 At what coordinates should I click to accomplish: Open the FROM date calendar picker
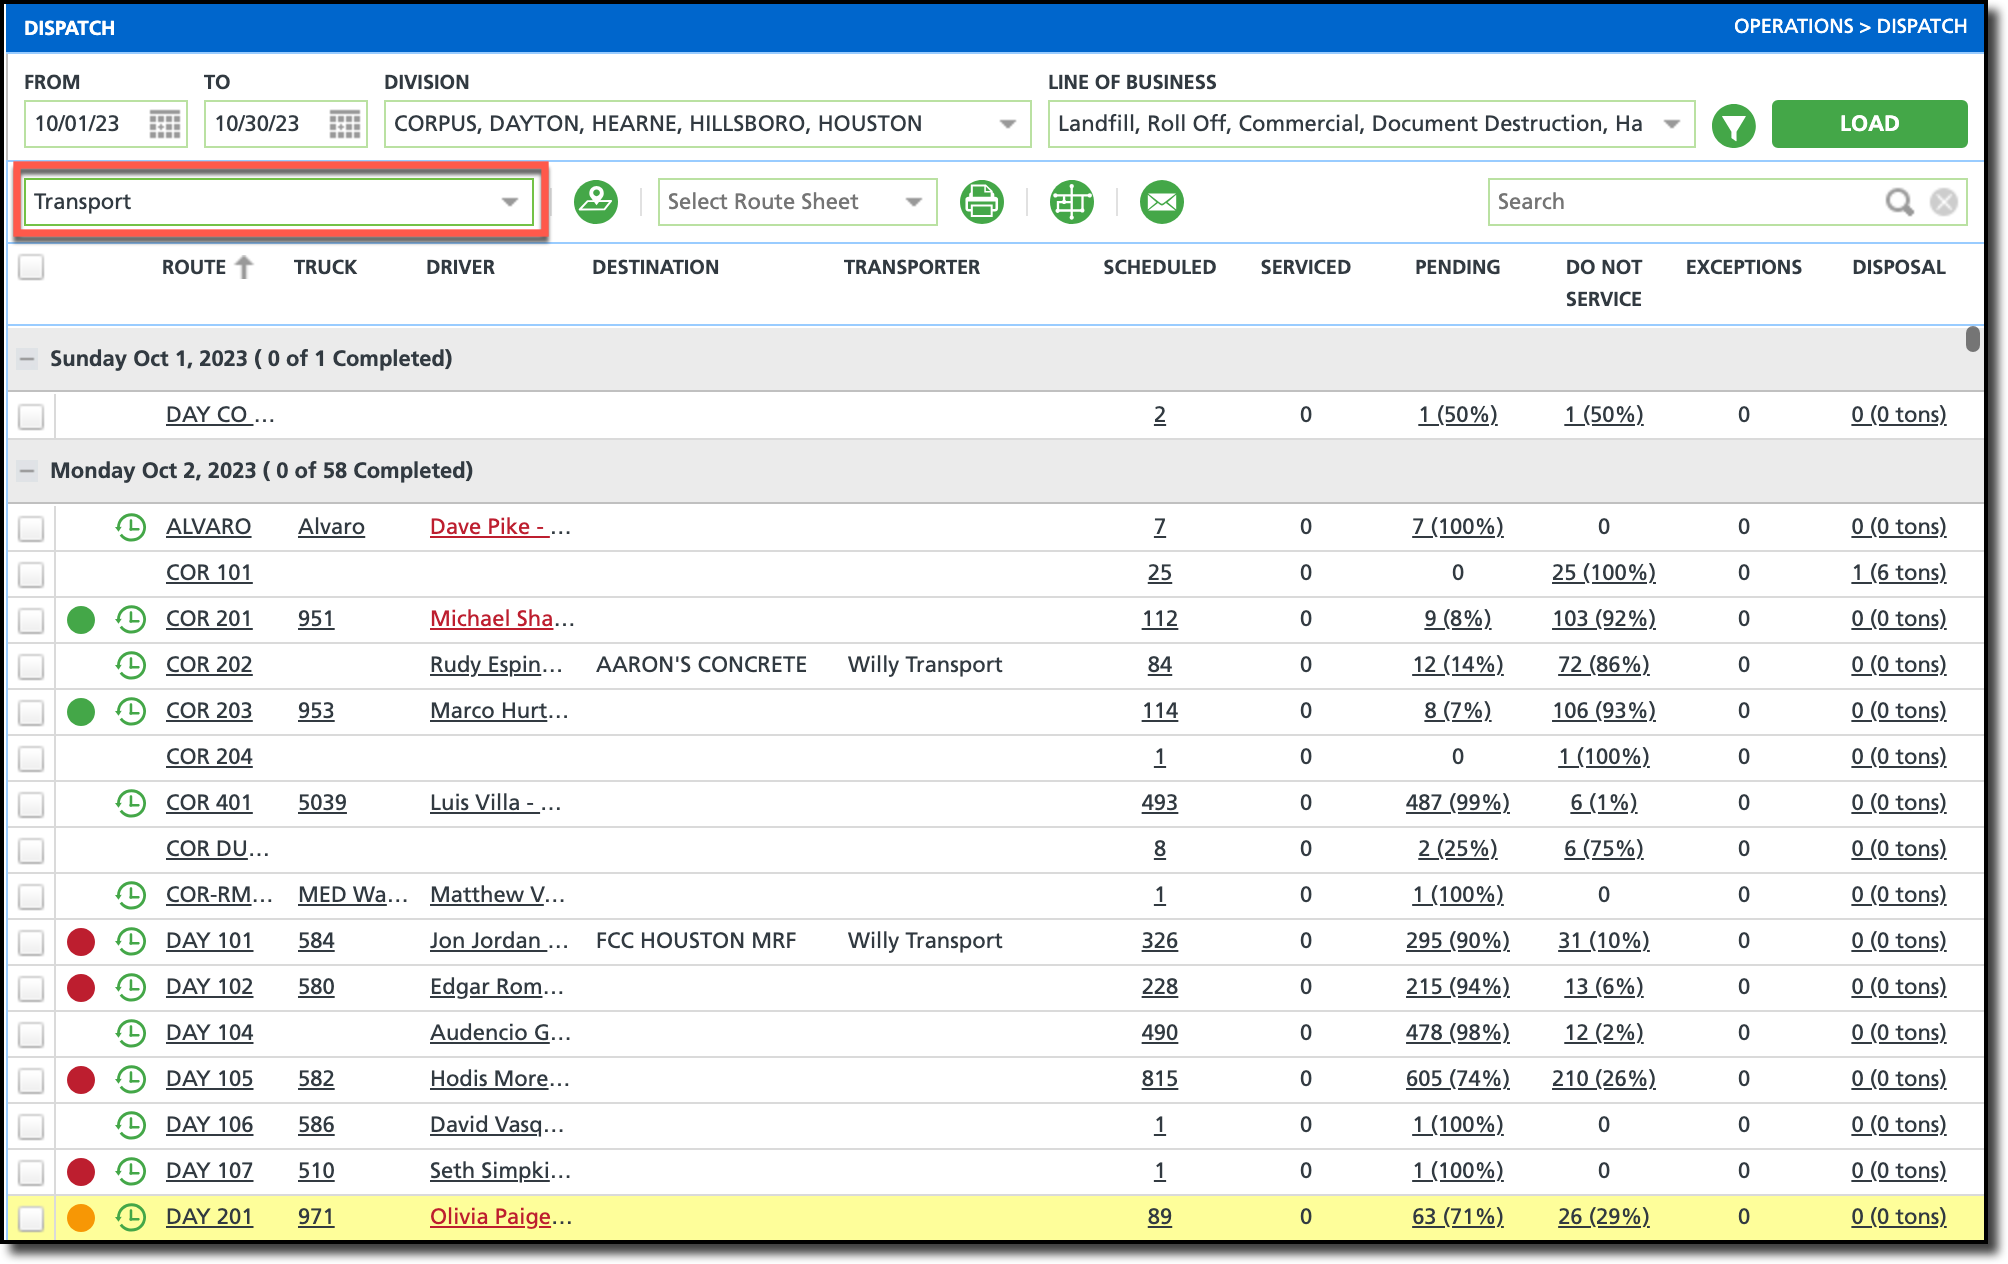[x=165, y=124]
